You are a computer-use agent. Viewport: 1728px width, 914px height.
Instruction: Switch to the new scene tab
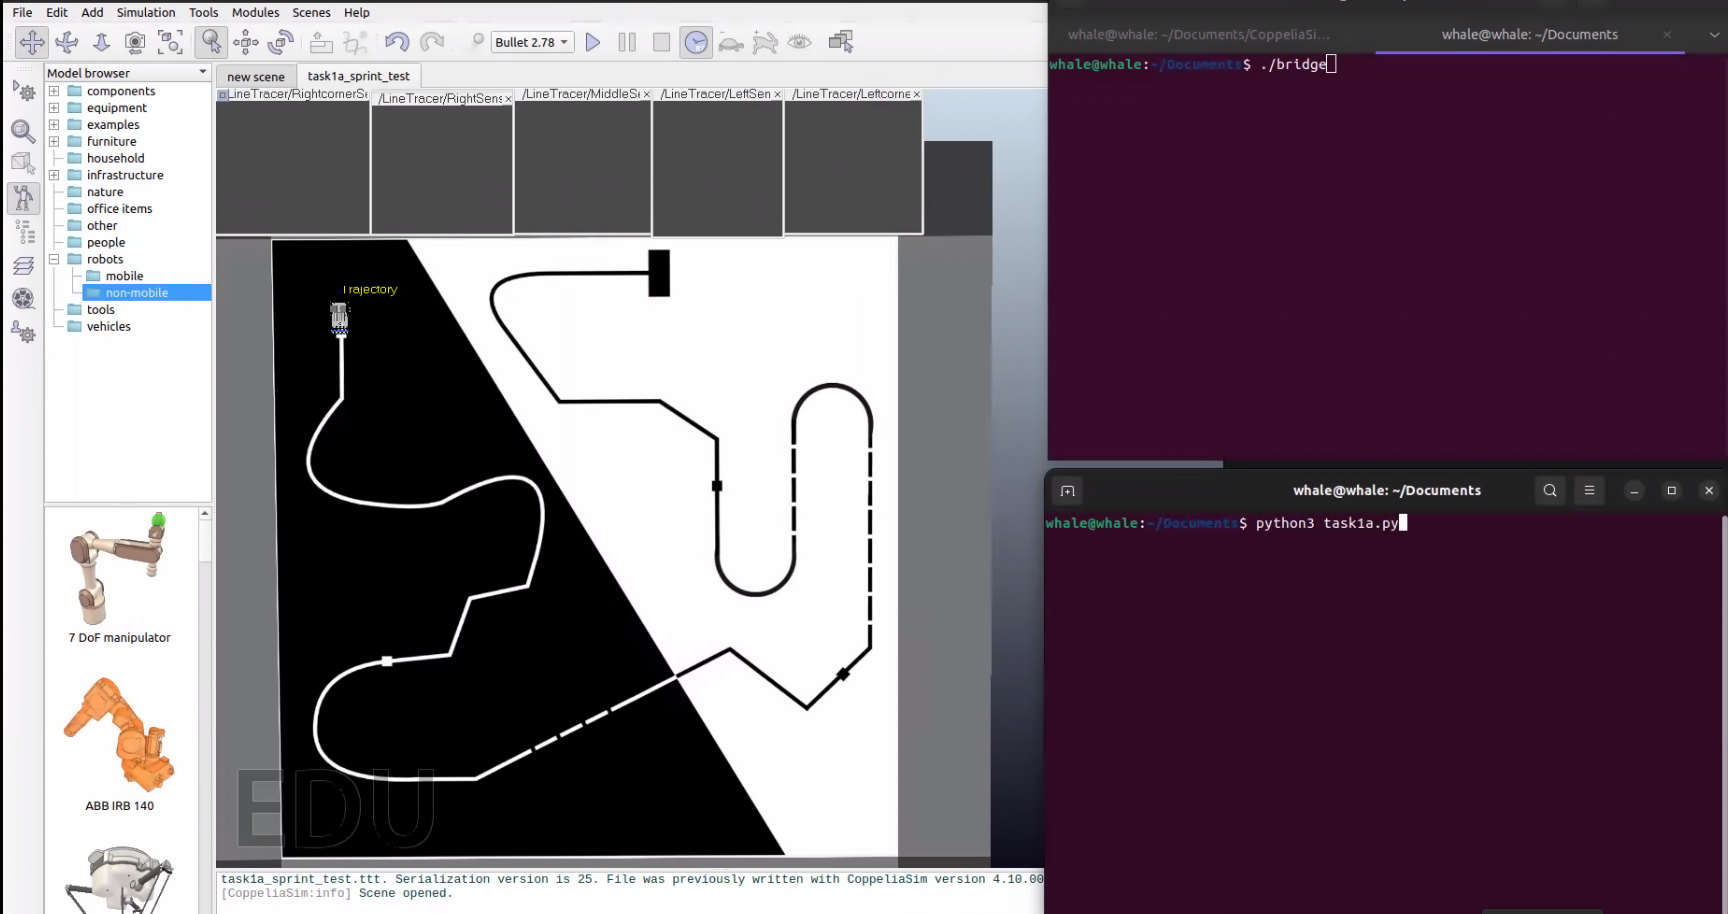click(256, 76)
